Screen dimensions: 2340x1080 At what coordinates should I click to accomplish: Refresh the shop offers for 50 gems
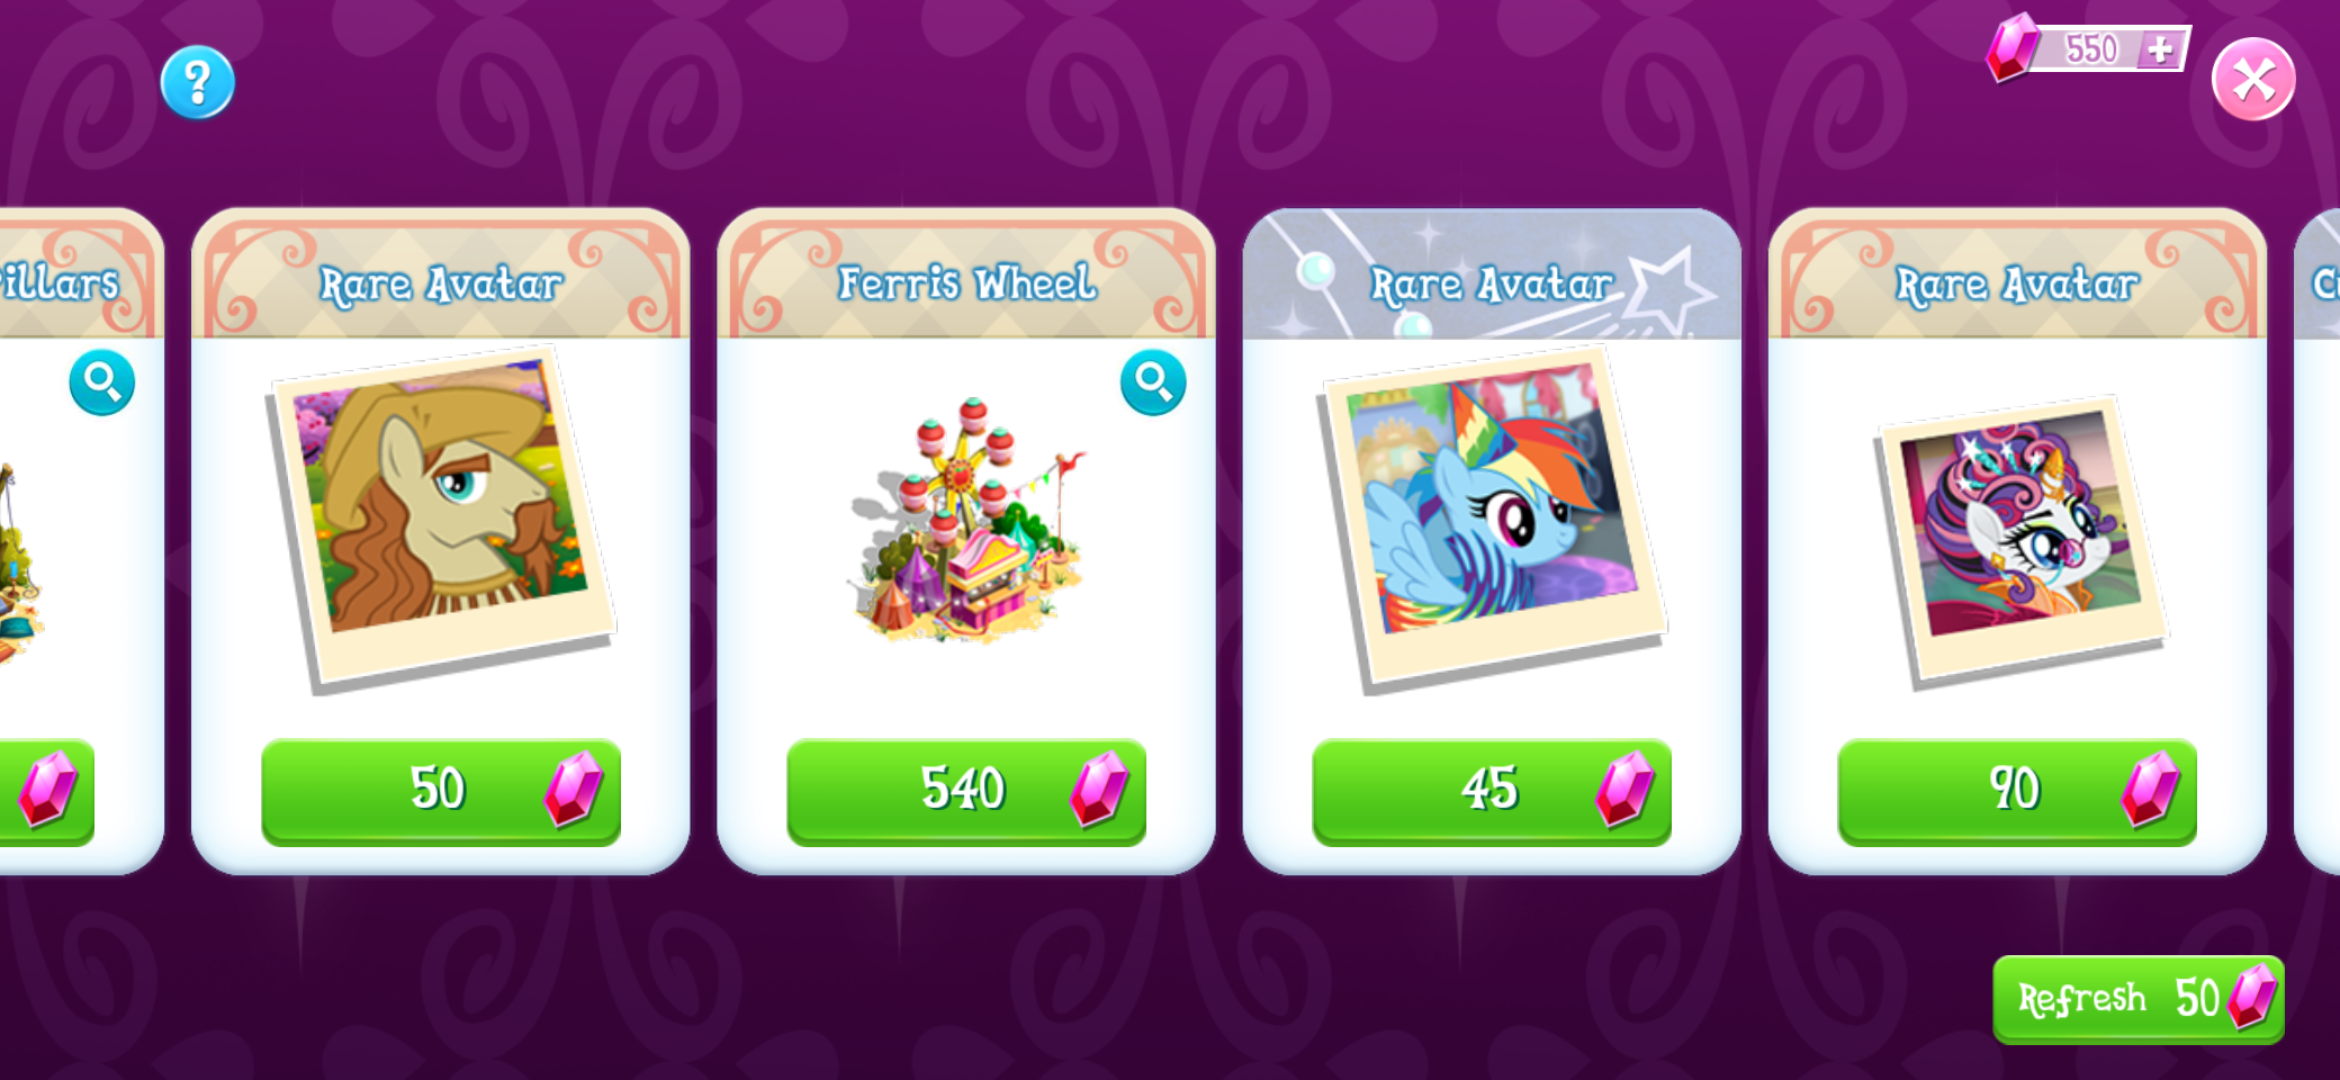[2138, 999]
